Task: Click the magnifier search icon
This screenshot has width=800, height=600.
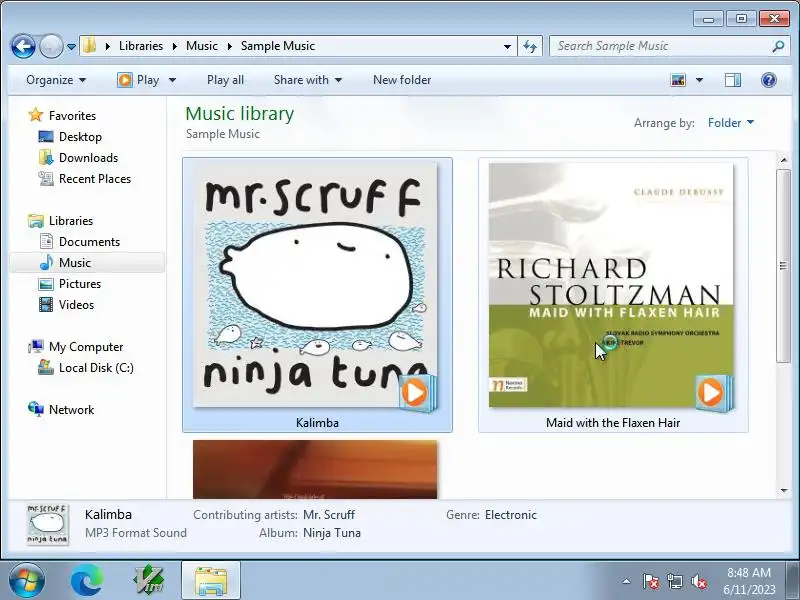Action: (x=778, y=46)
